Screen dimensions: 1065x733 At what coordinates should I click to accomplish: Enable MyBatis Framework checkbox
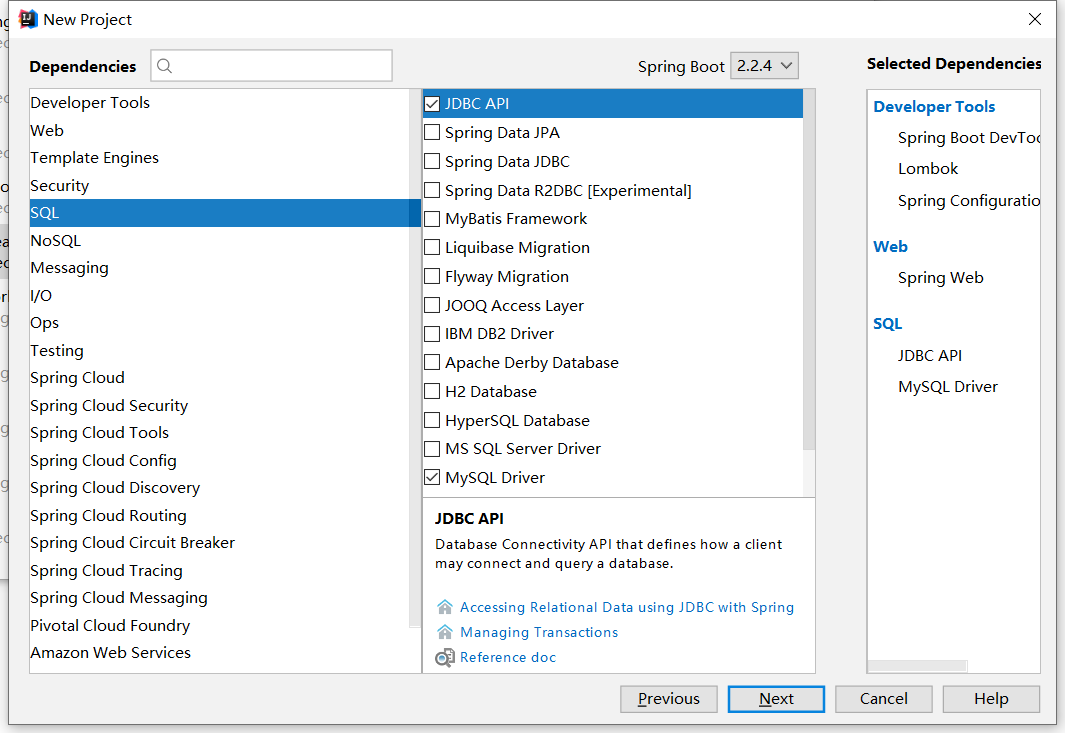pos(432,219)
